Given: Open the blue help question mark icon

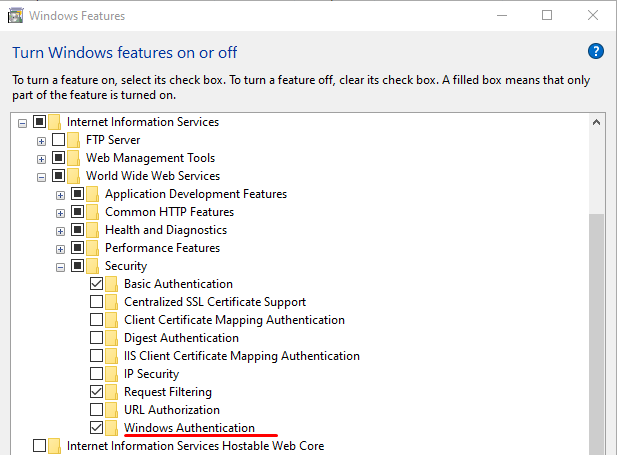Looking at the screenshot, I should 596,51.
